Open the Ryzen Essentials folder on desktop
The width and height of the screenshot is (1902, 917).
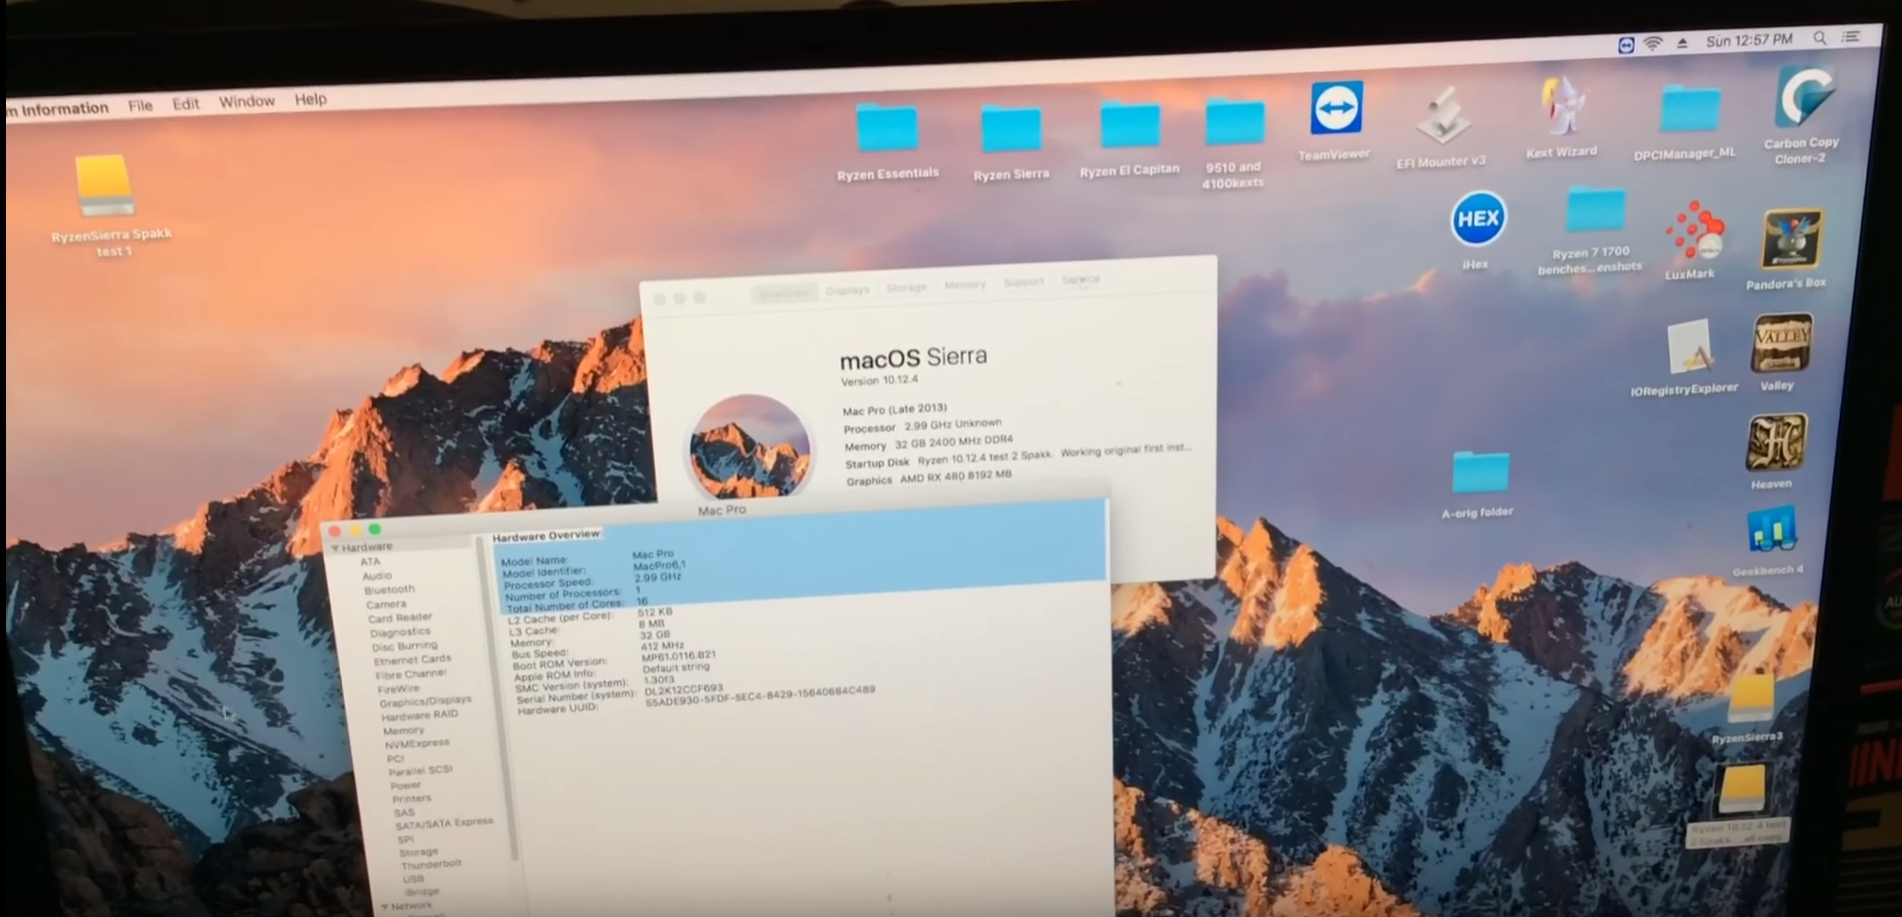click(887, 130)
